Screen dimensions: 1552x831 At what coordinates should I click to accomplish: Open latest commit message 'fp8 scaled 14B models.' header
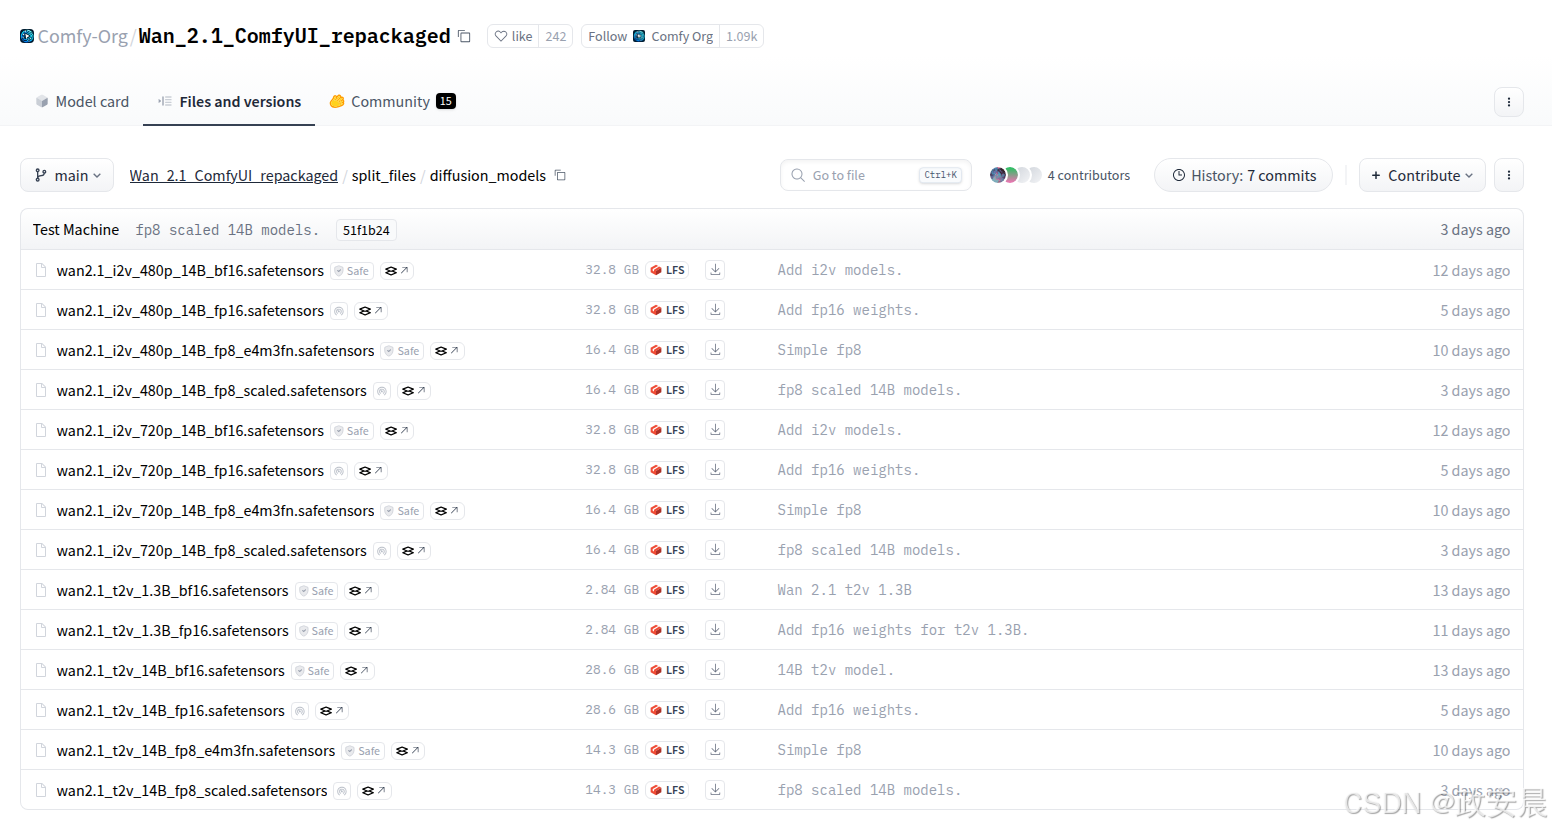tap(227, 230)
